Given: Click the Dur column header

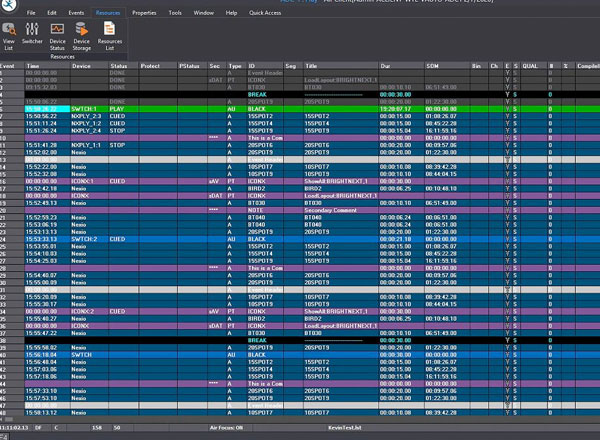Looking at the screenshot, I should (386, 65).
